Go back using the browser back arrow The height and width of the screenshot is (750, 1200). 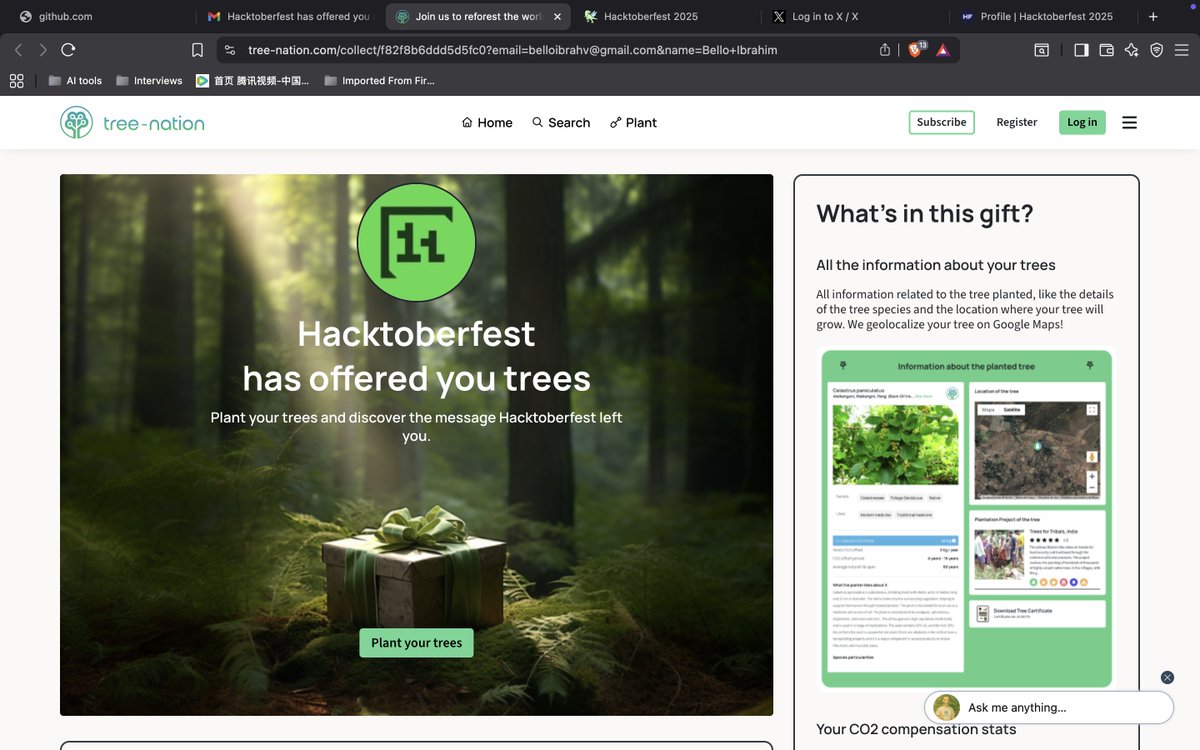[x=18, y=50]
